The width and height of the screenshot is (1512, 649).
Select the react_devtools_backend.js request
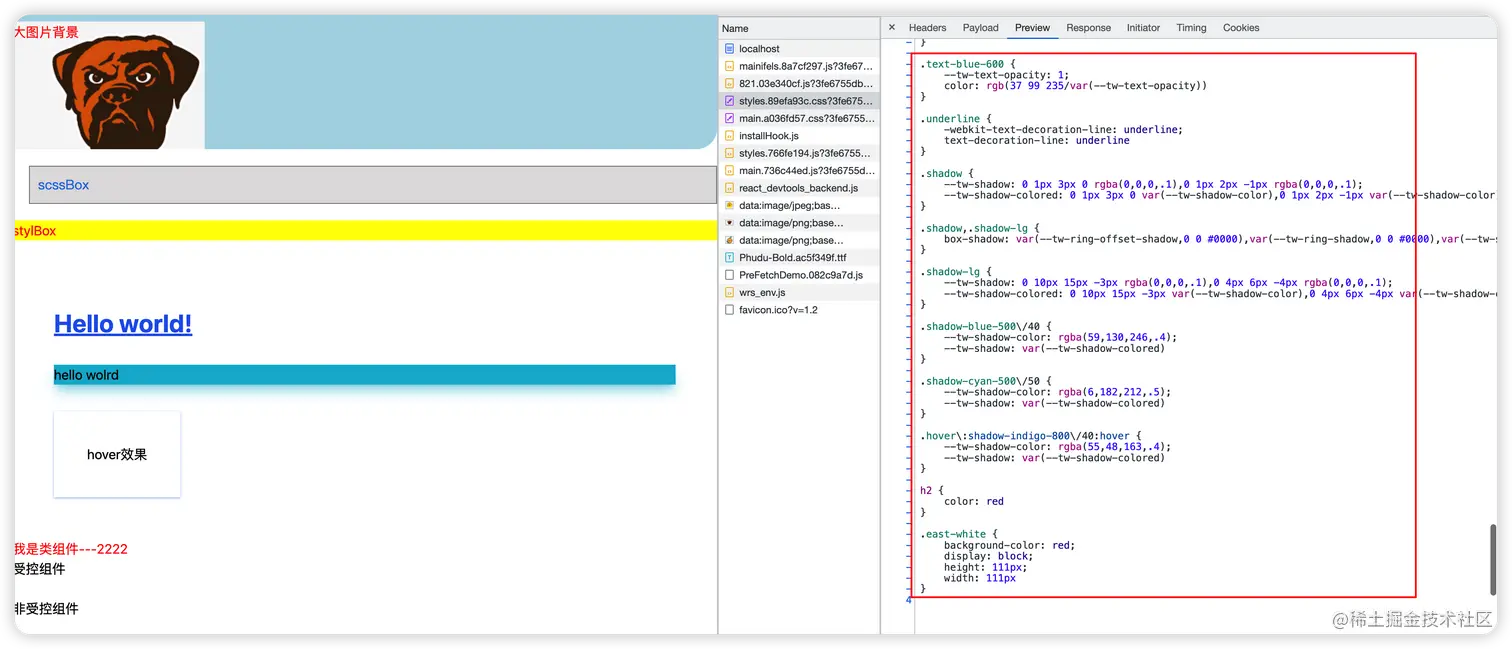[x=799, y=188]
